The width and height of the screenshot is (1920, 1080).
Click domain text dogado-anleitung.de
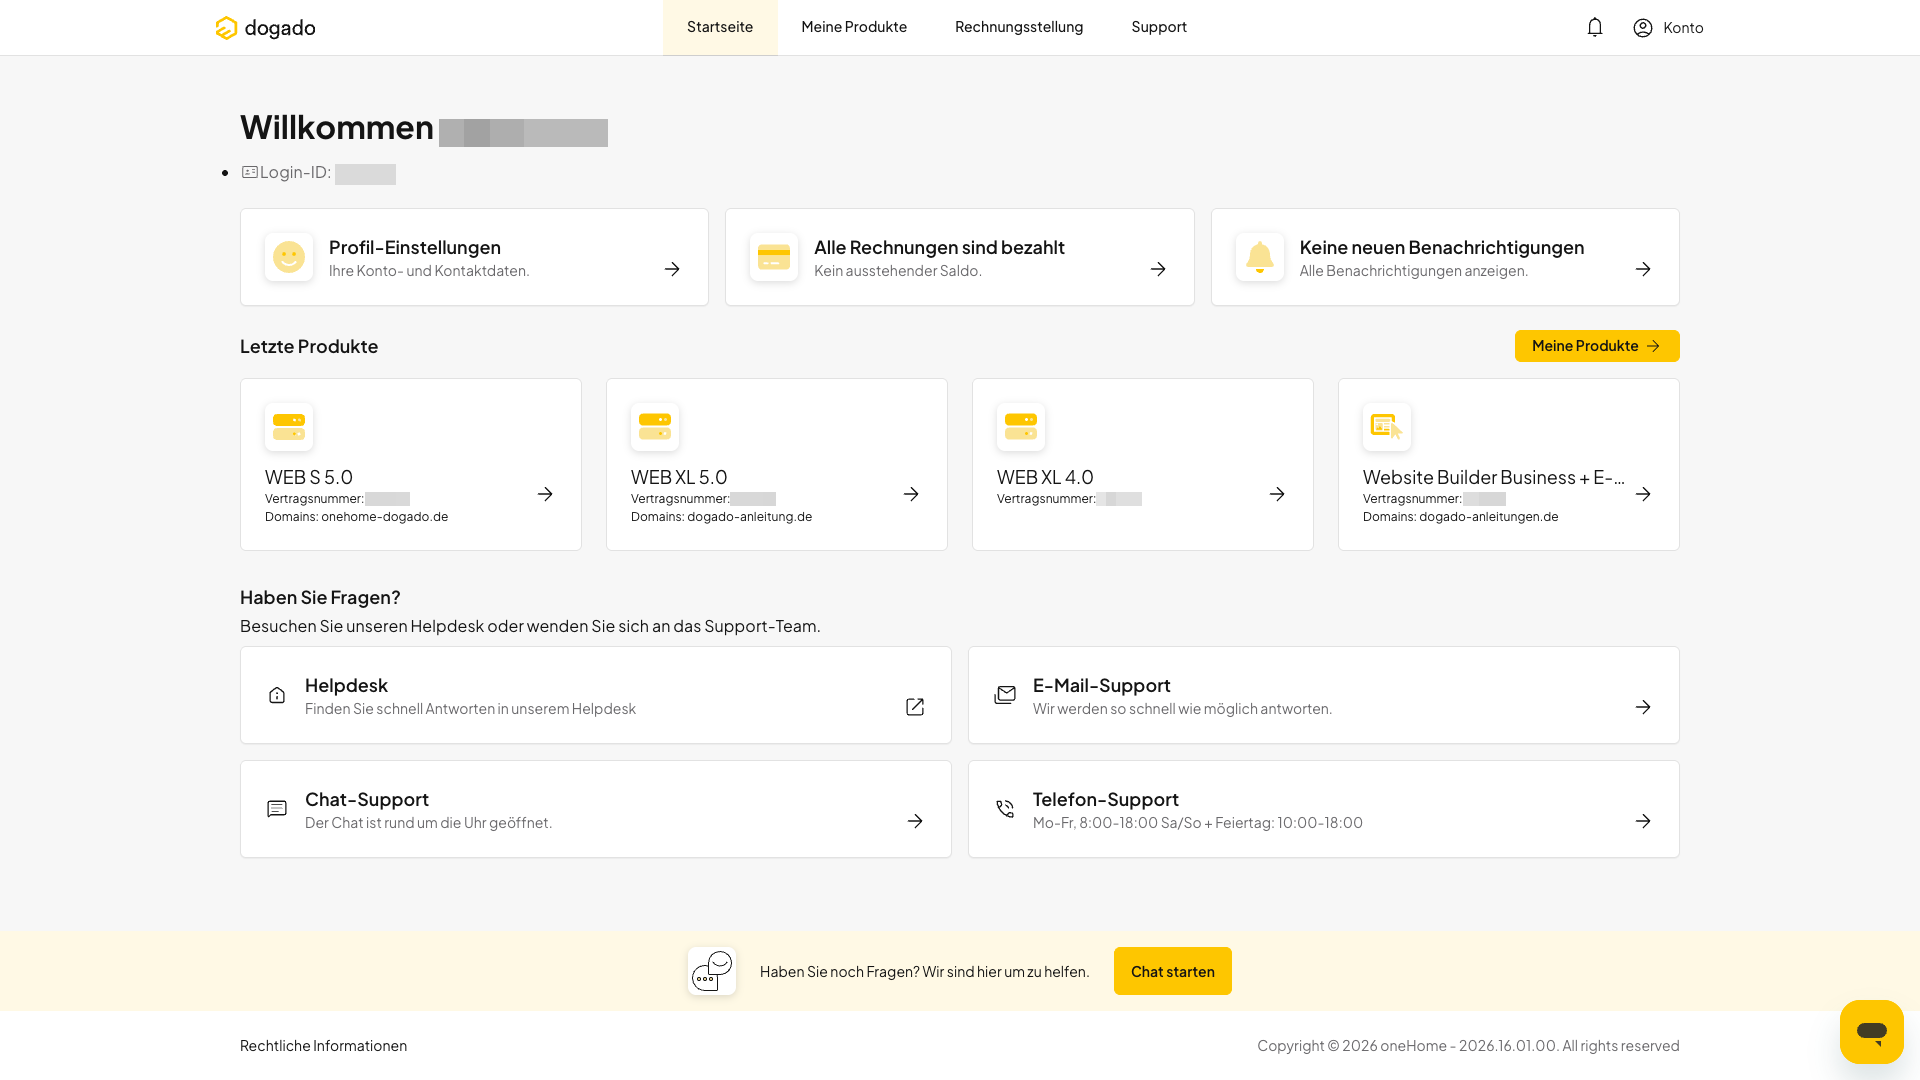pos(749,517)
